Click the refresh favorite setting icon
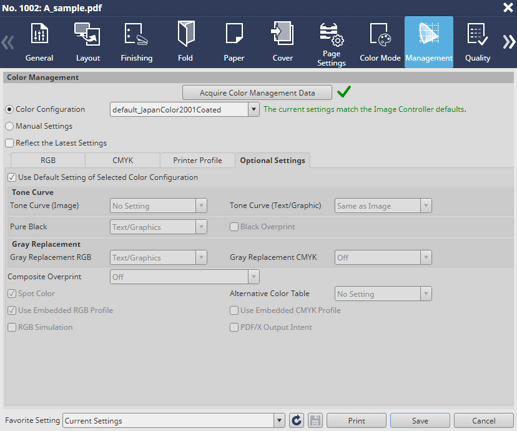This screenshot has height=431, width=517. tap(296, 421)
